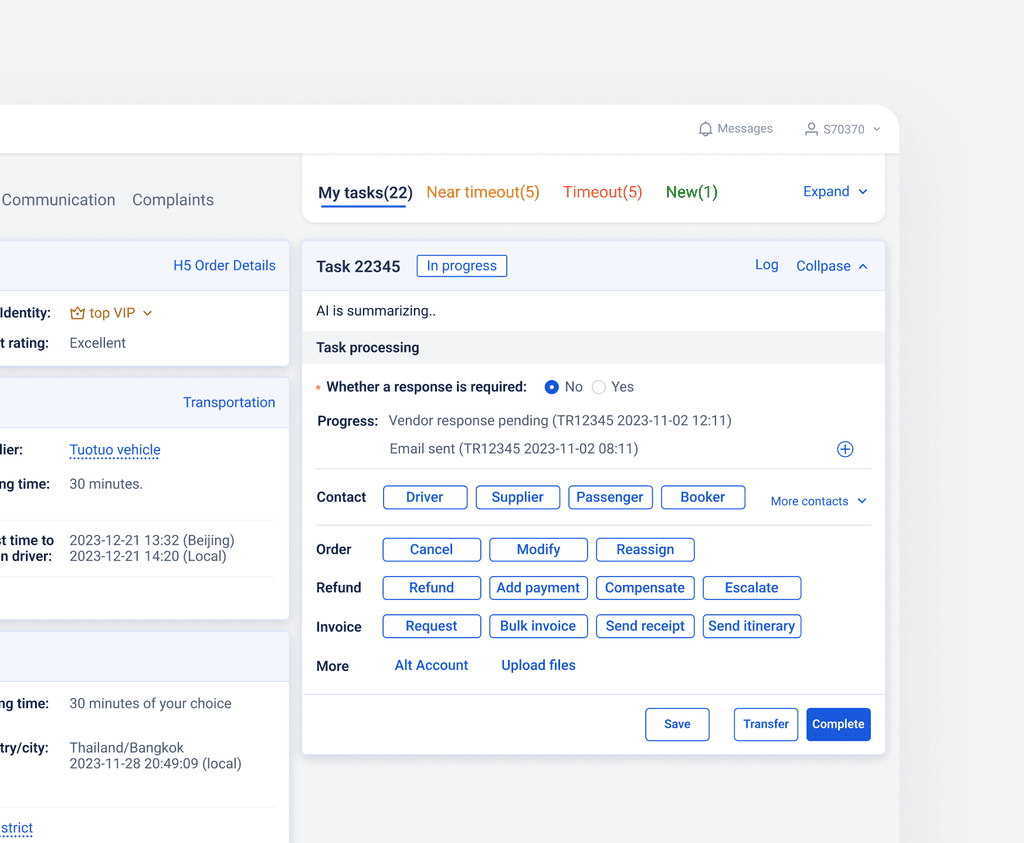This screenshot has width=1024, height=843.
Task: Contact the Driver
Action: [x=425, y=498]
